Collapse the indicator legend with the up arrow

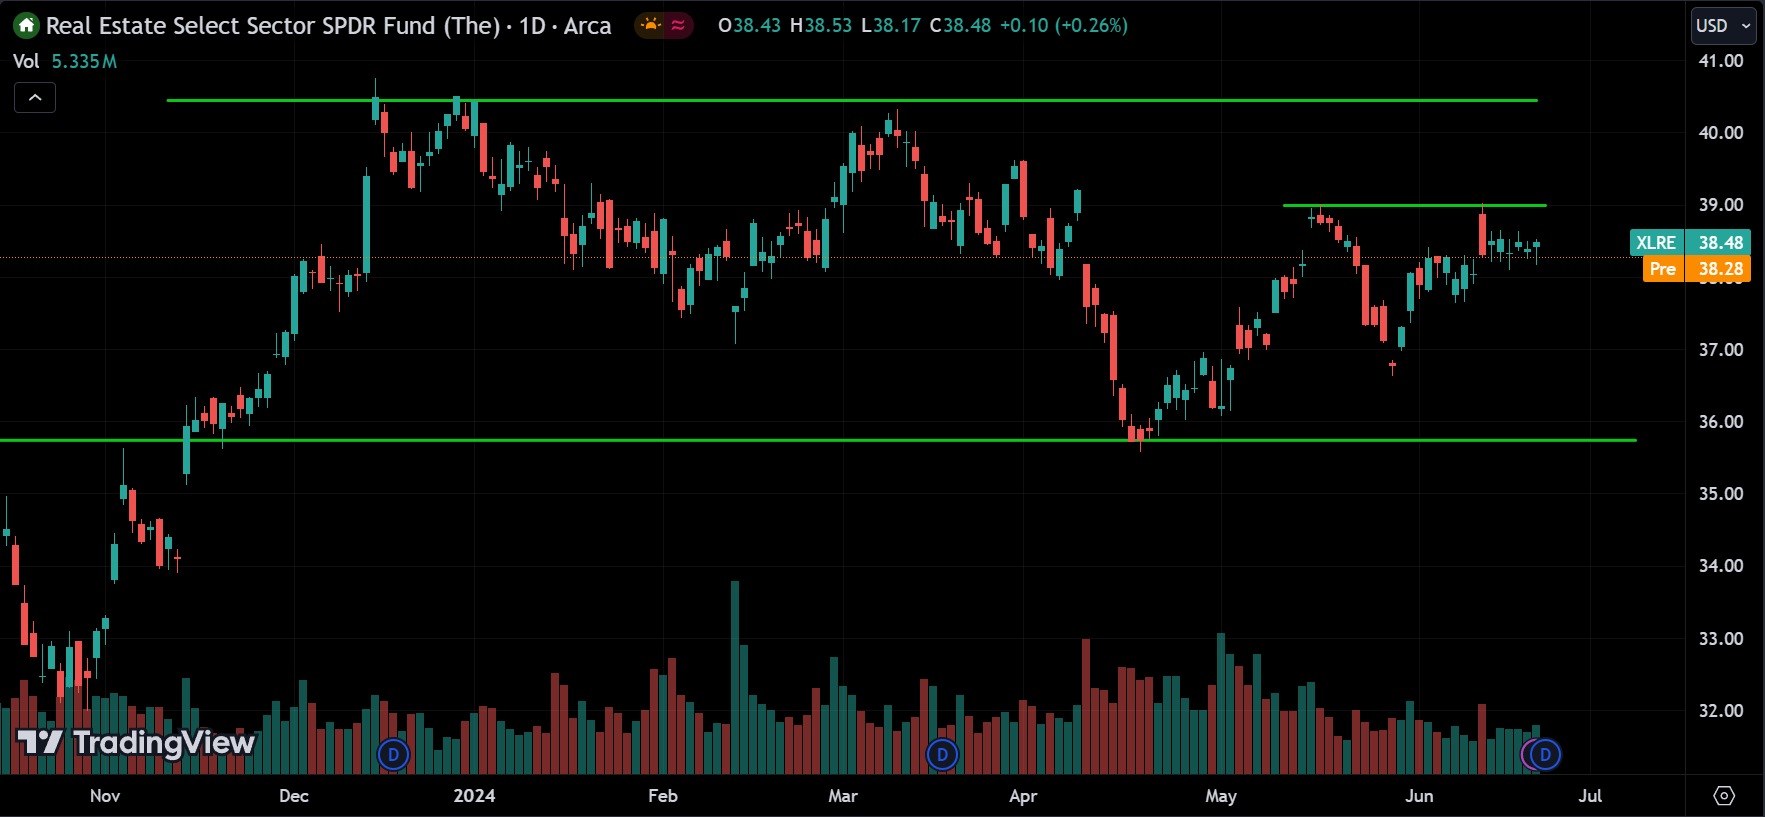pyautogui.click(x=35, y=98)
